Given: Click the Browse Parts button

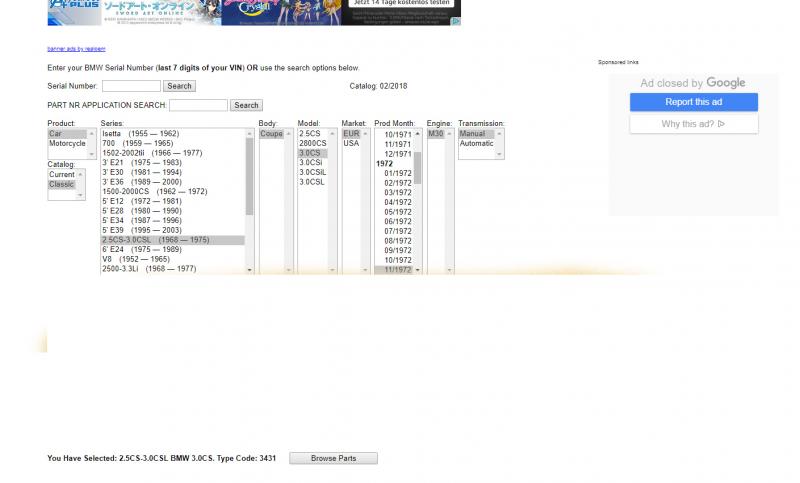Looking at the screenshot, I should coord(333,458).
